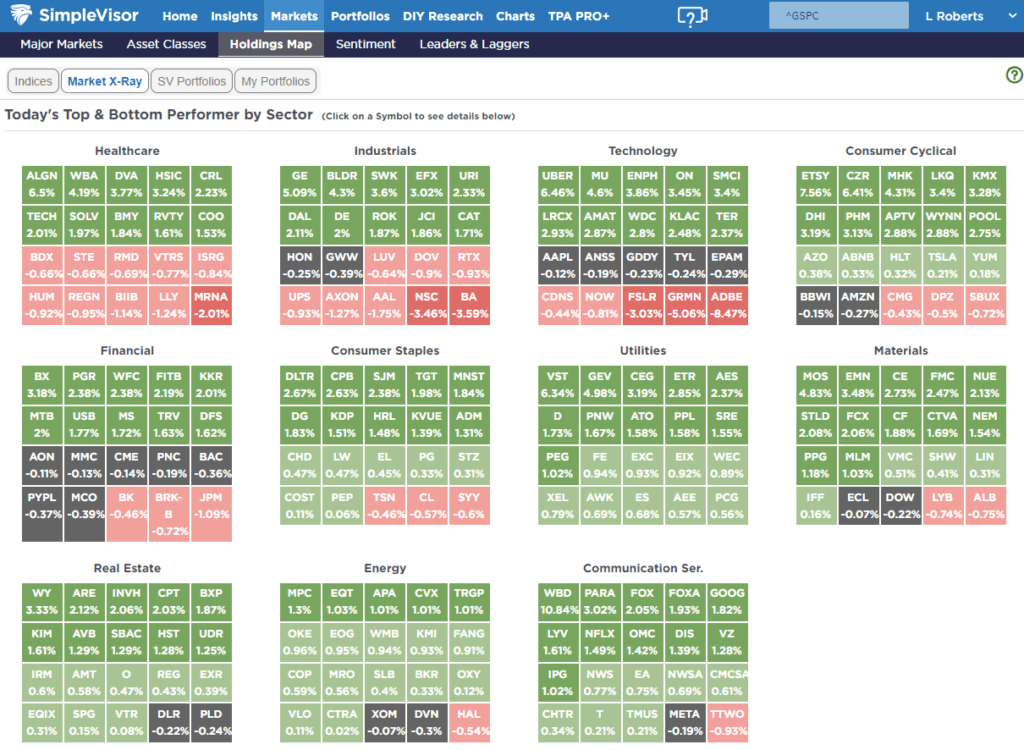This screenshot has width=1024, height=750.
Task: Click the DLTR tile in Consumer Staples
Action: pyautogui.click(x=300, y=385)
